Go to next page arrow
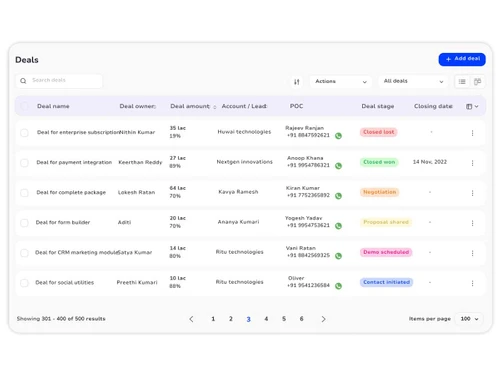Viewport: 500px width, 375px height. pos(323,319)
